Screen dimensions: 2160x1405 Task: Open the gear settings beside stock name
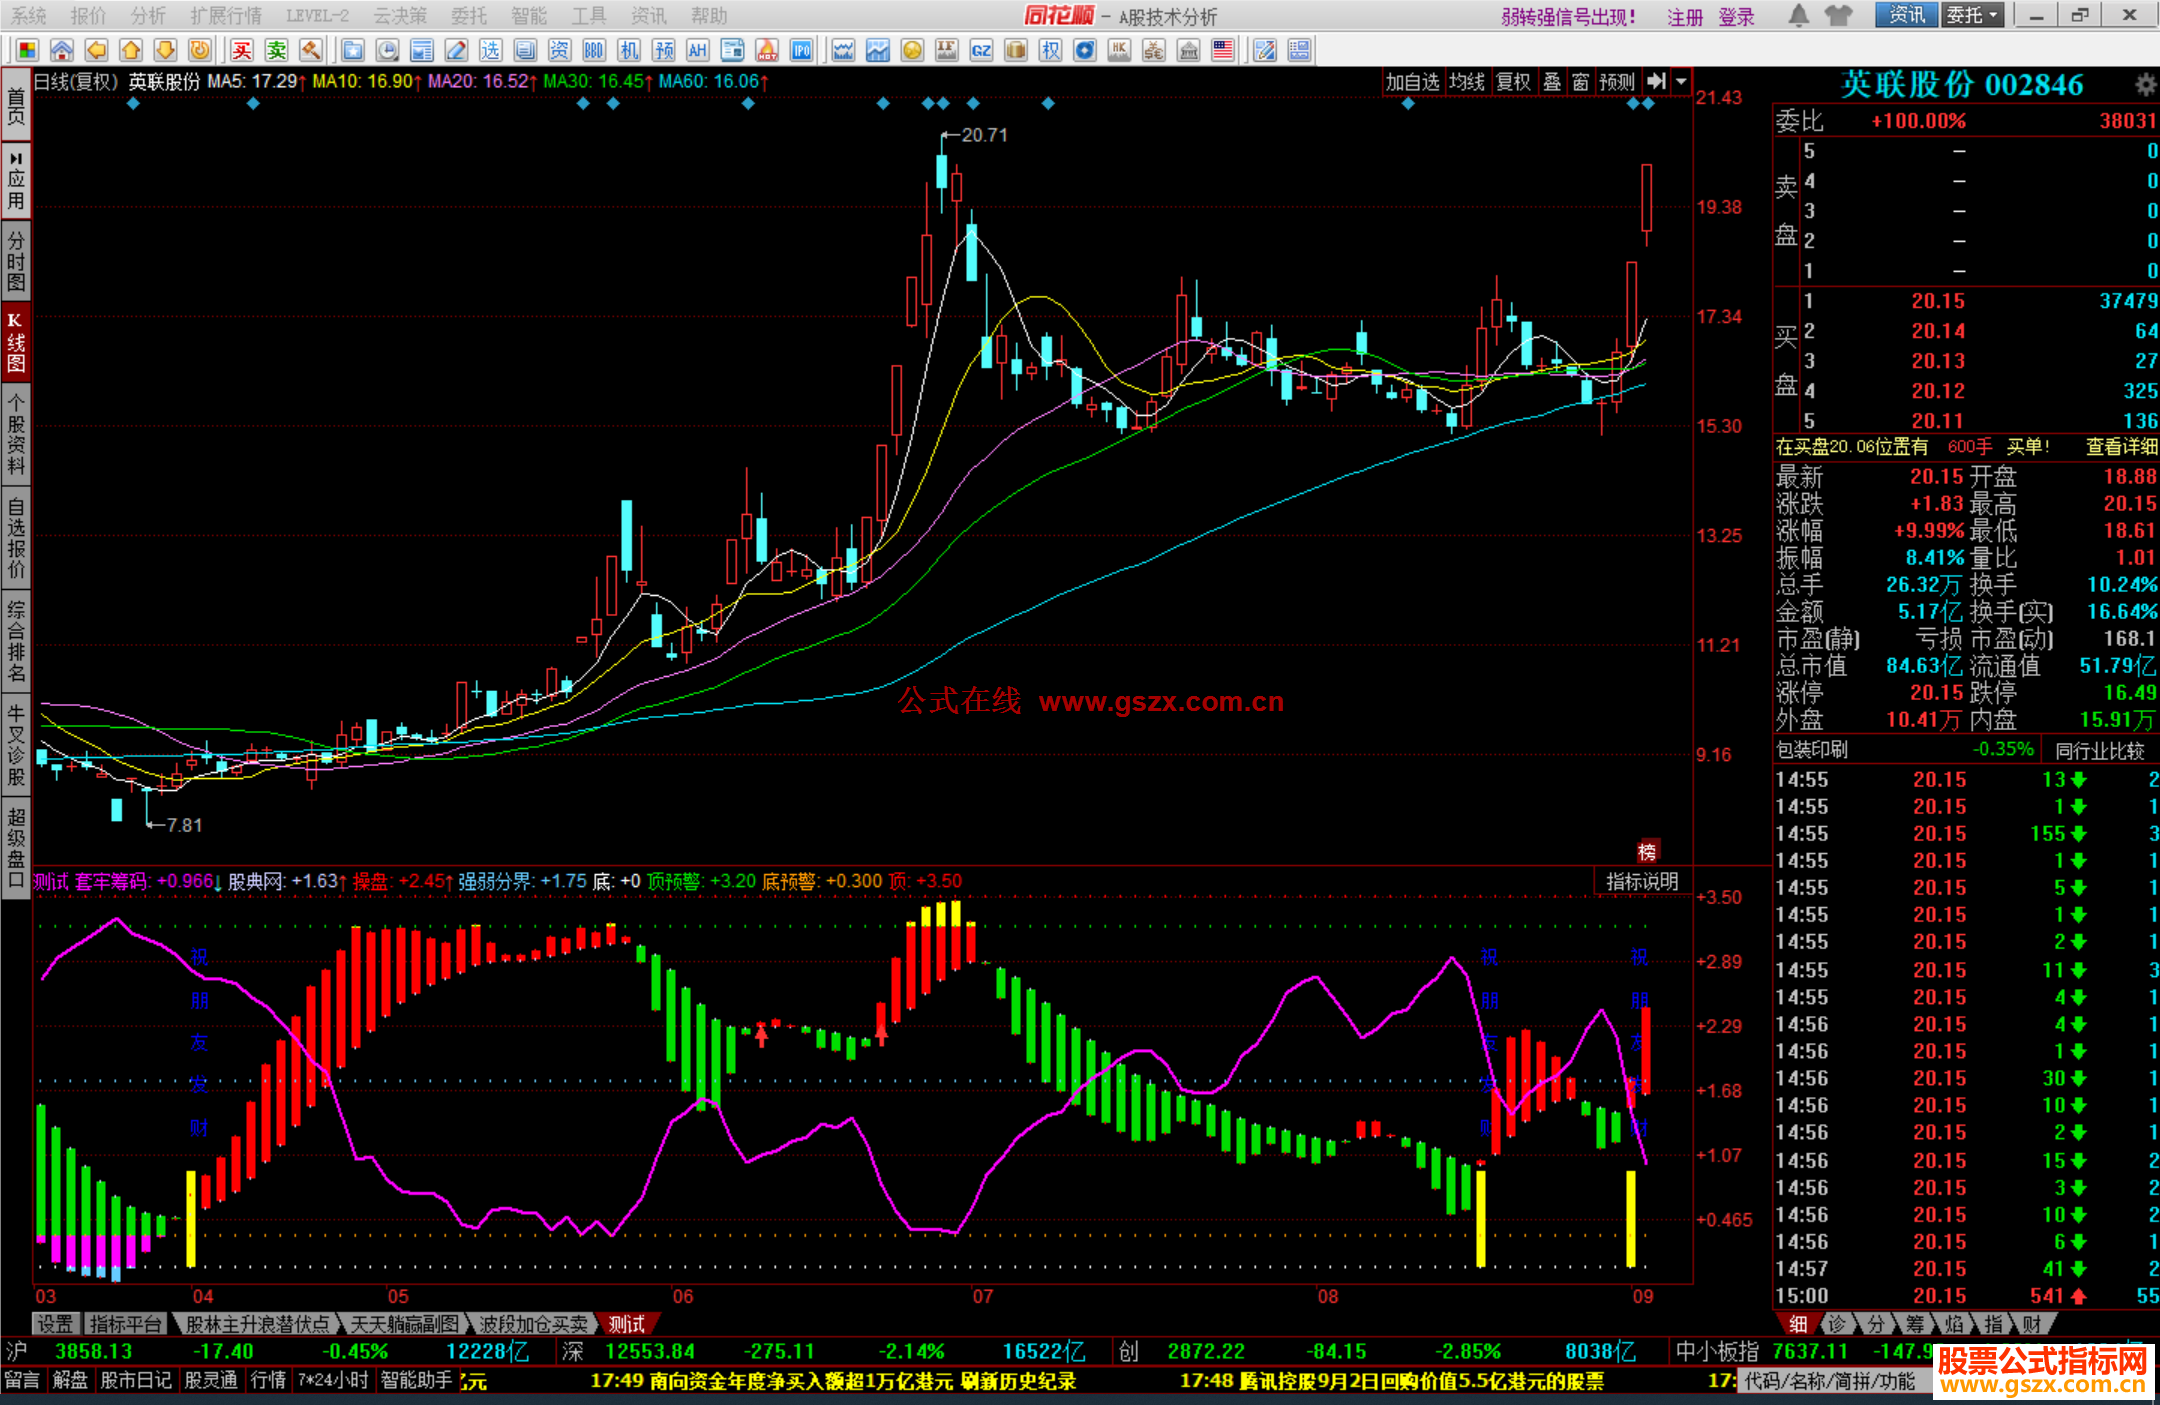tap(2145, 85)
